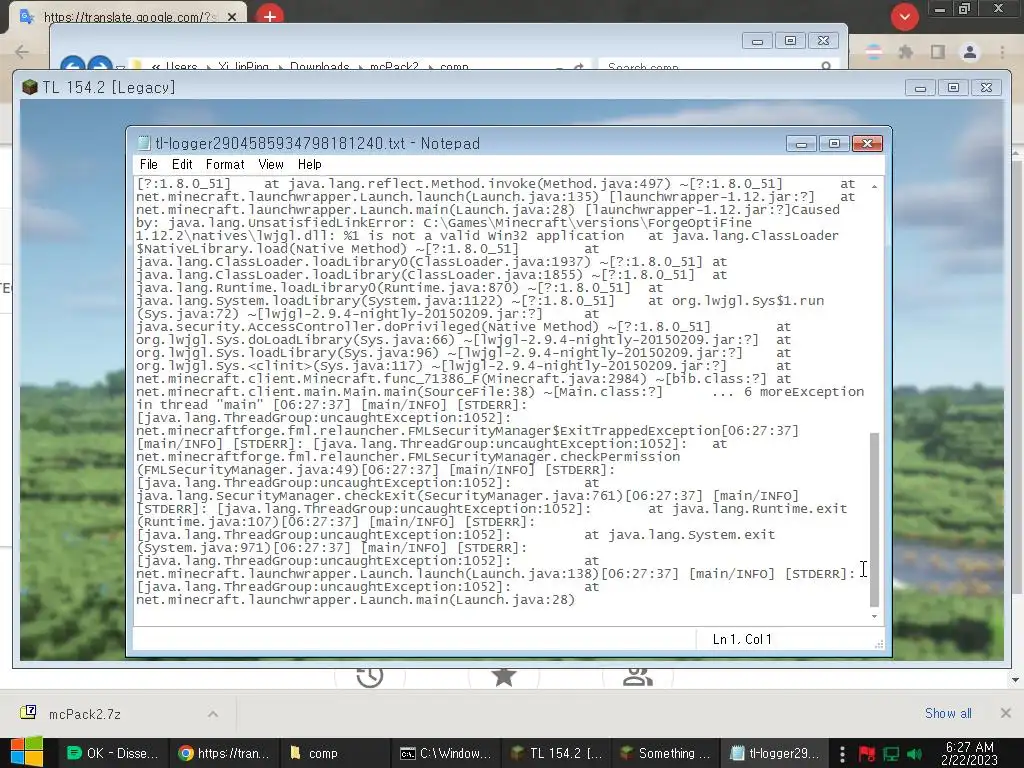The width and height of the screenshot is (1024, 768).
Task: Switch to OK - Disse... taskbar item
Action: tap(112, 753)
